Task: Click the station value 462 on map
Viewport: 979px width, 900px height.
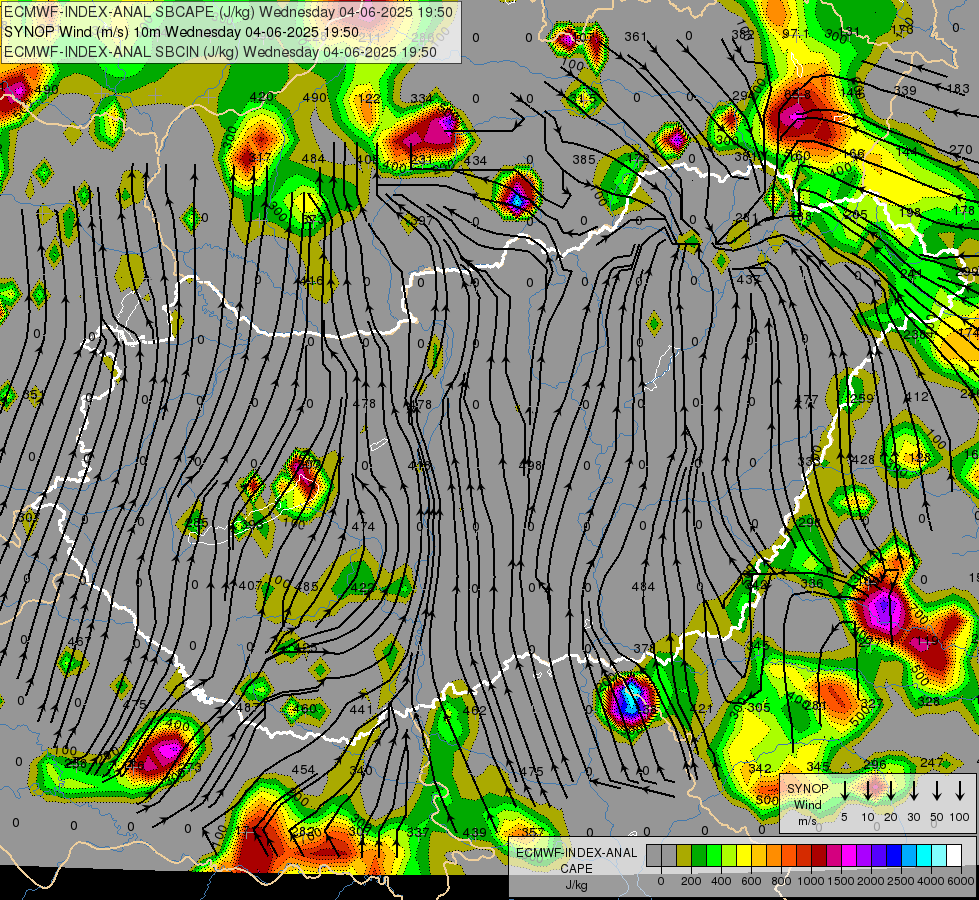Action: (475, 710)
